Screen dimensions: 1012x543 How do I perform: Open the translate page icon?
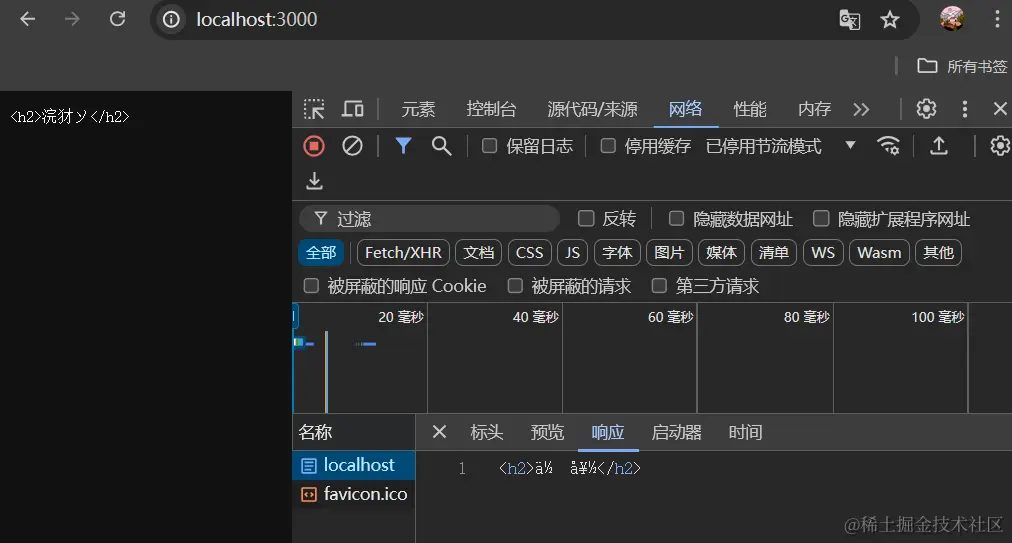pos(849,20)
